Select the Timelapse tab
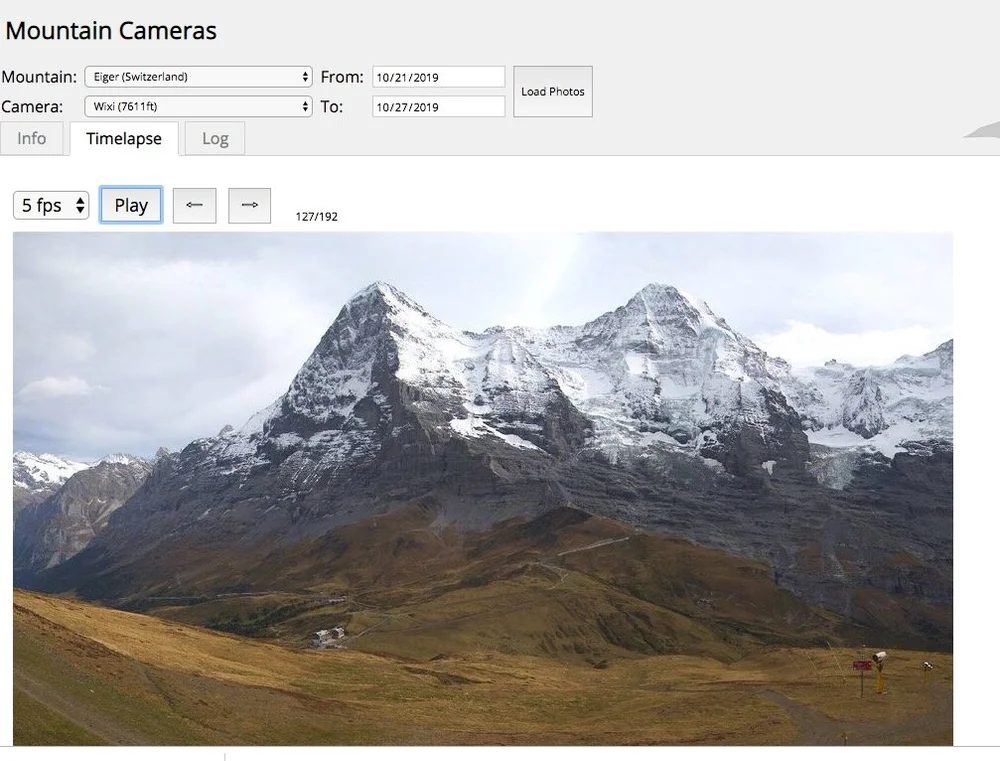 click(123, 139)
